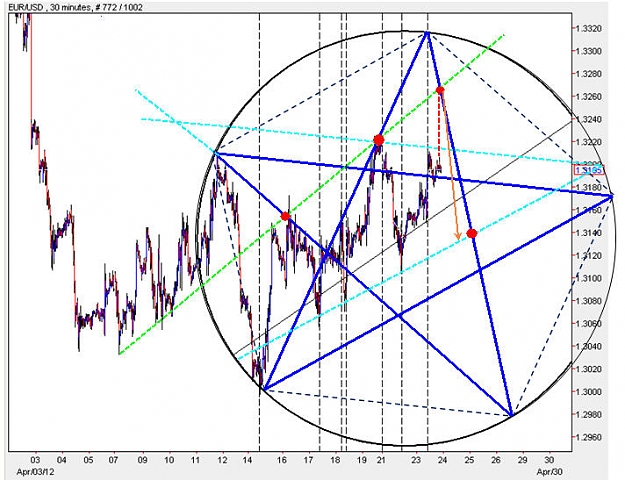
Task: Click the 1.3220 price axis label
Action: (590, 142)
